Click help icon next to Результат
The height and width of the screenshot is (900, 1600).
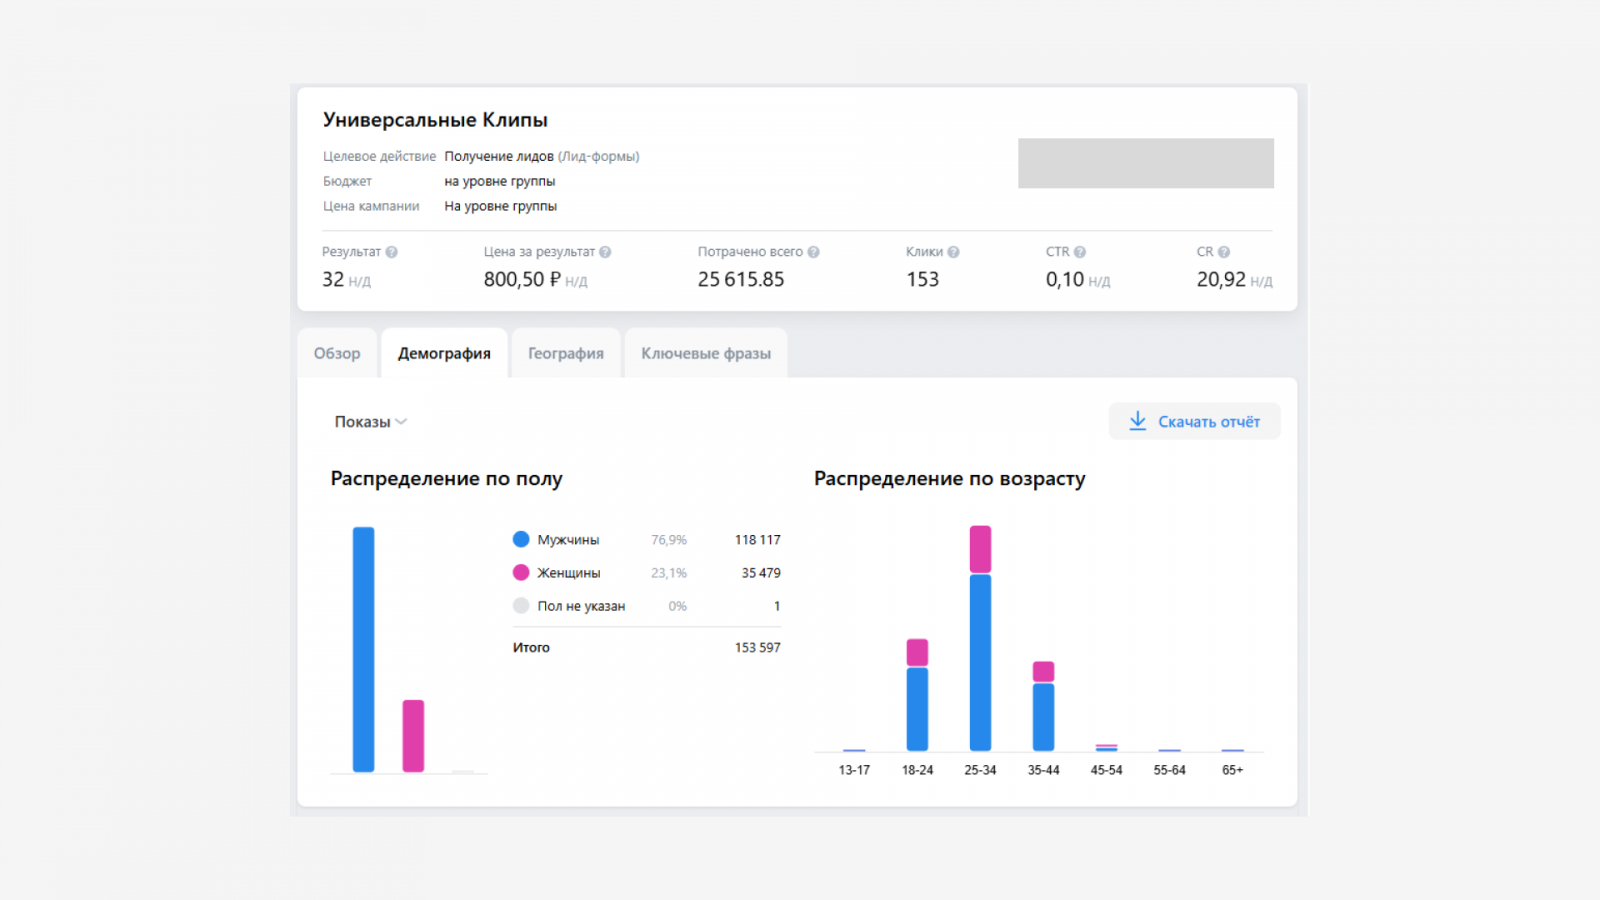[x=392, y=252]
